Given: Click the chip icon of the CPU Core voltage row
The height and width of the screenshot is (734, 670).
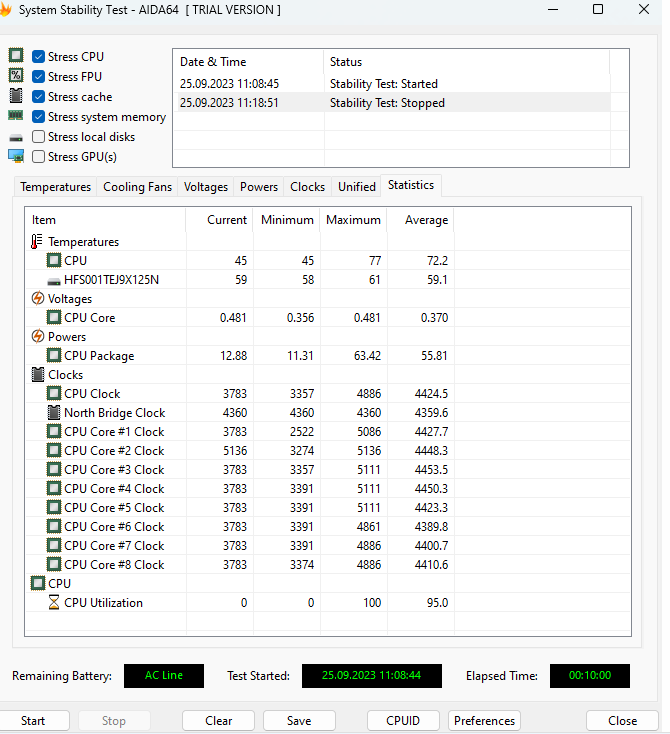Looking at the screenshot, I should pos(54,317).
